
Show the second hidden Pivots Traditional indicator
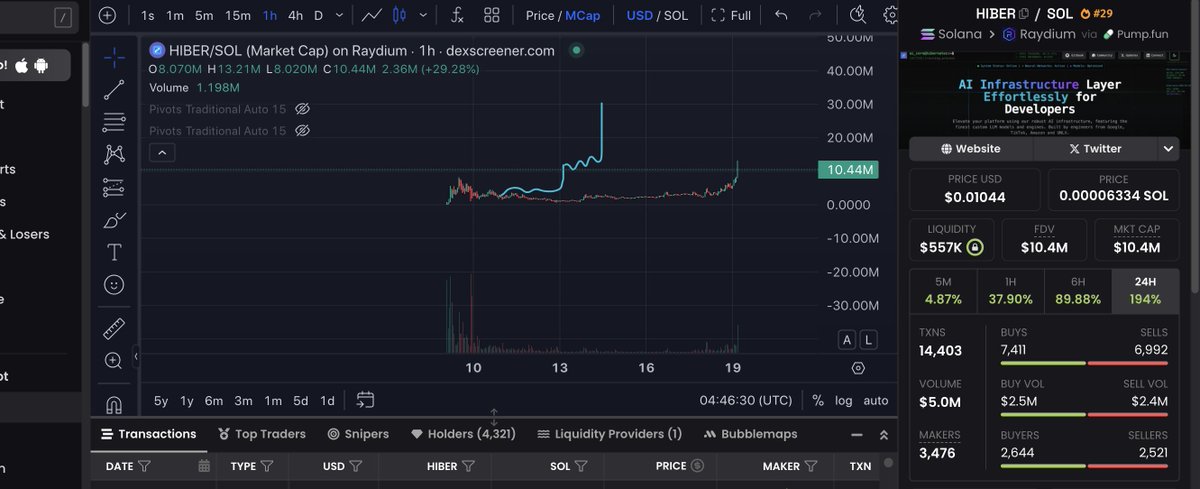point(302,131)
